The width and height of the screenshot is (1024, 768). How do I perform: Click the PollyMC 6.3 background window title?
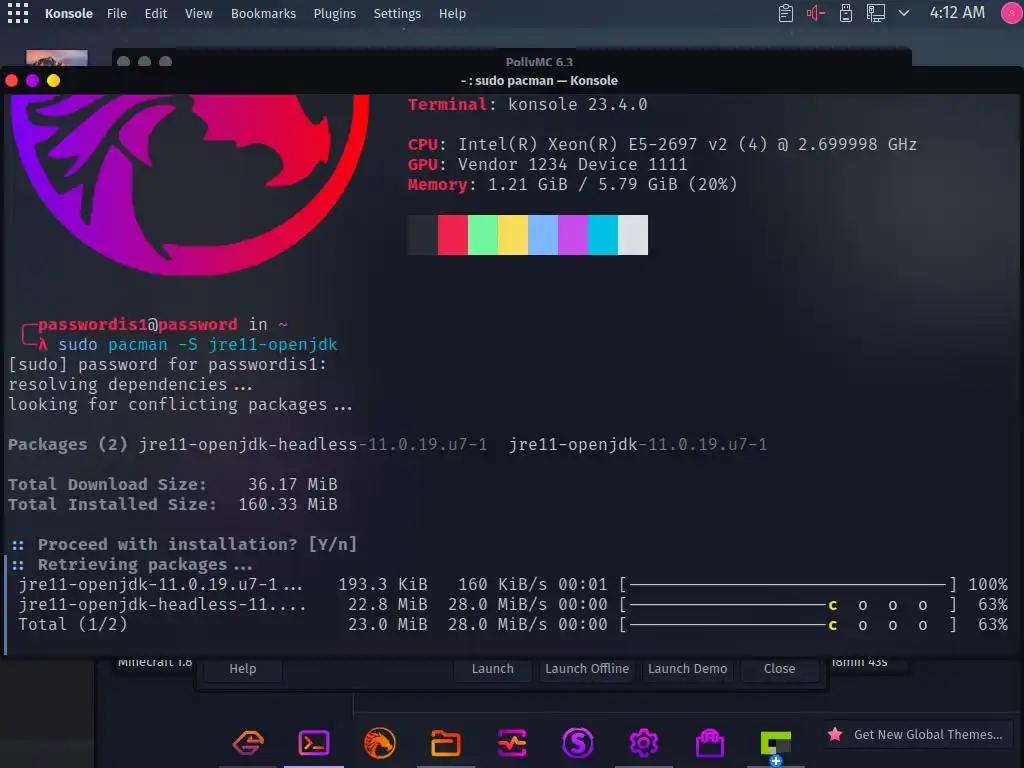click(x=539, y=61)
